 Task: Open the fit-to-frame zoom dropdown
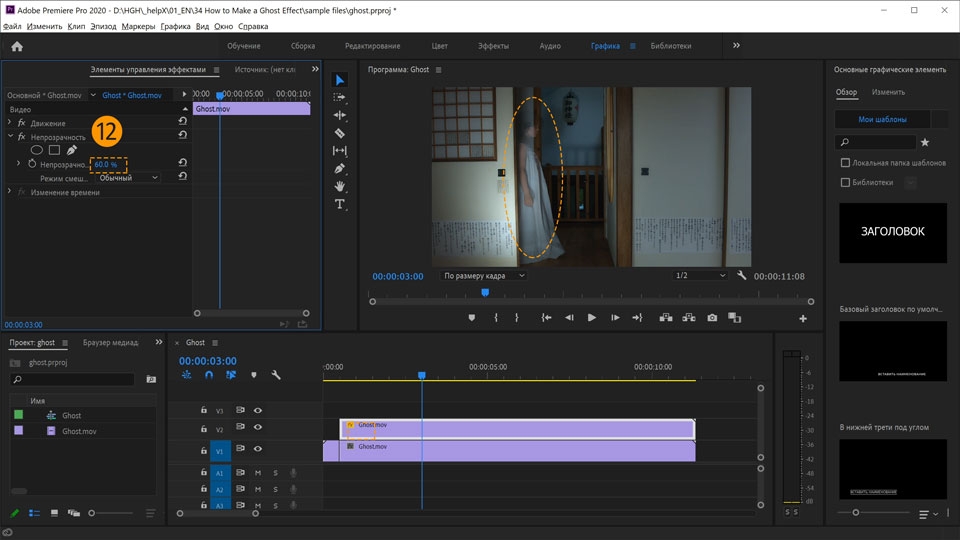(x=483, y=276)
